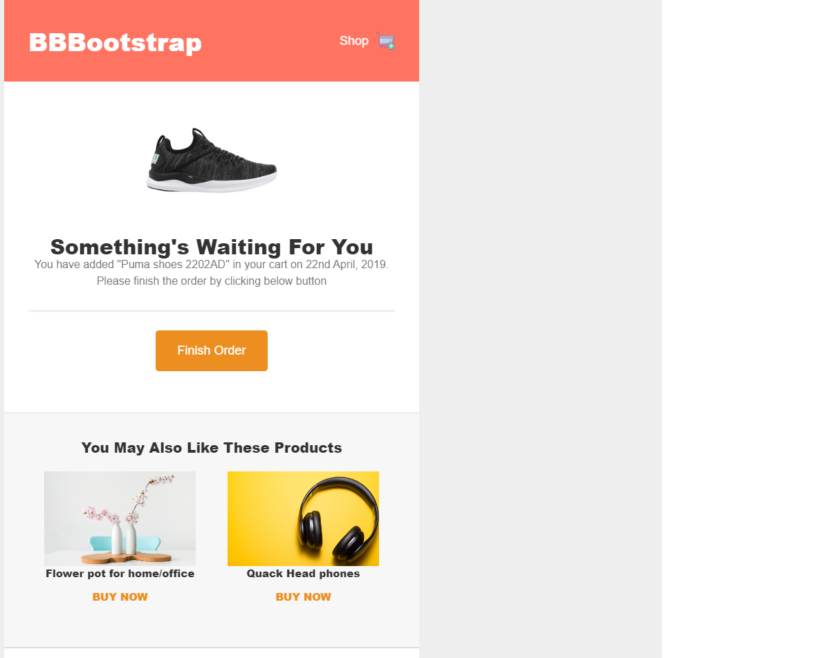Image resolution: width=830 pixels, height=658 pixels.
Task: Click the blank white area at far right
Action: (745, 330)
